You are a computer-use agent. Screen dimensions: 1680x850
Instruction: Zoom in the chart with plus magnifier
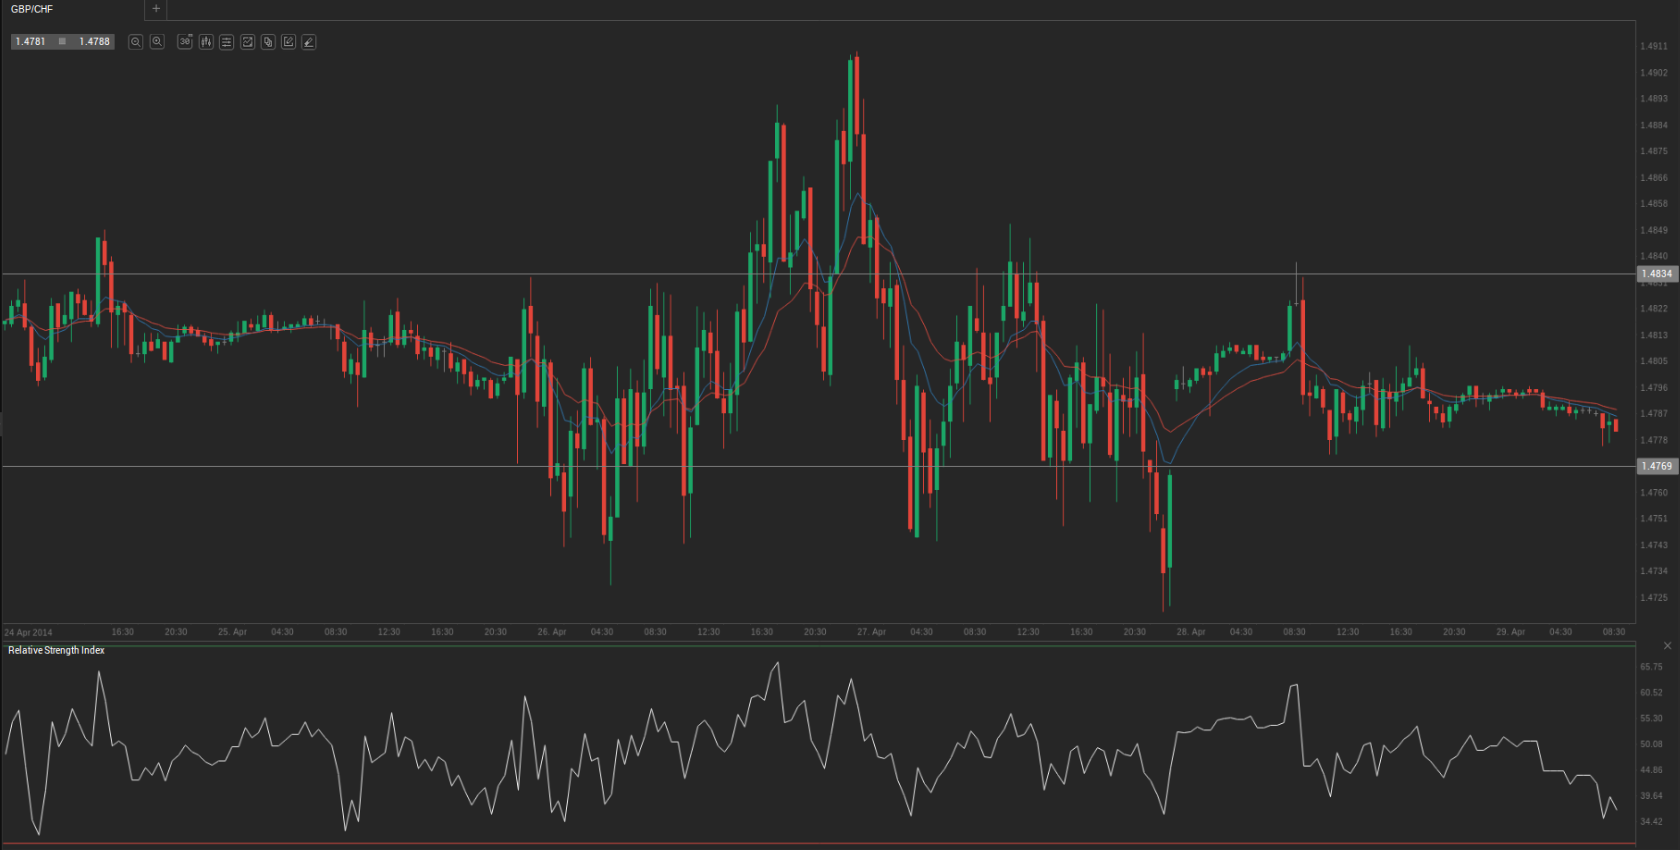(x=157, y=42)
